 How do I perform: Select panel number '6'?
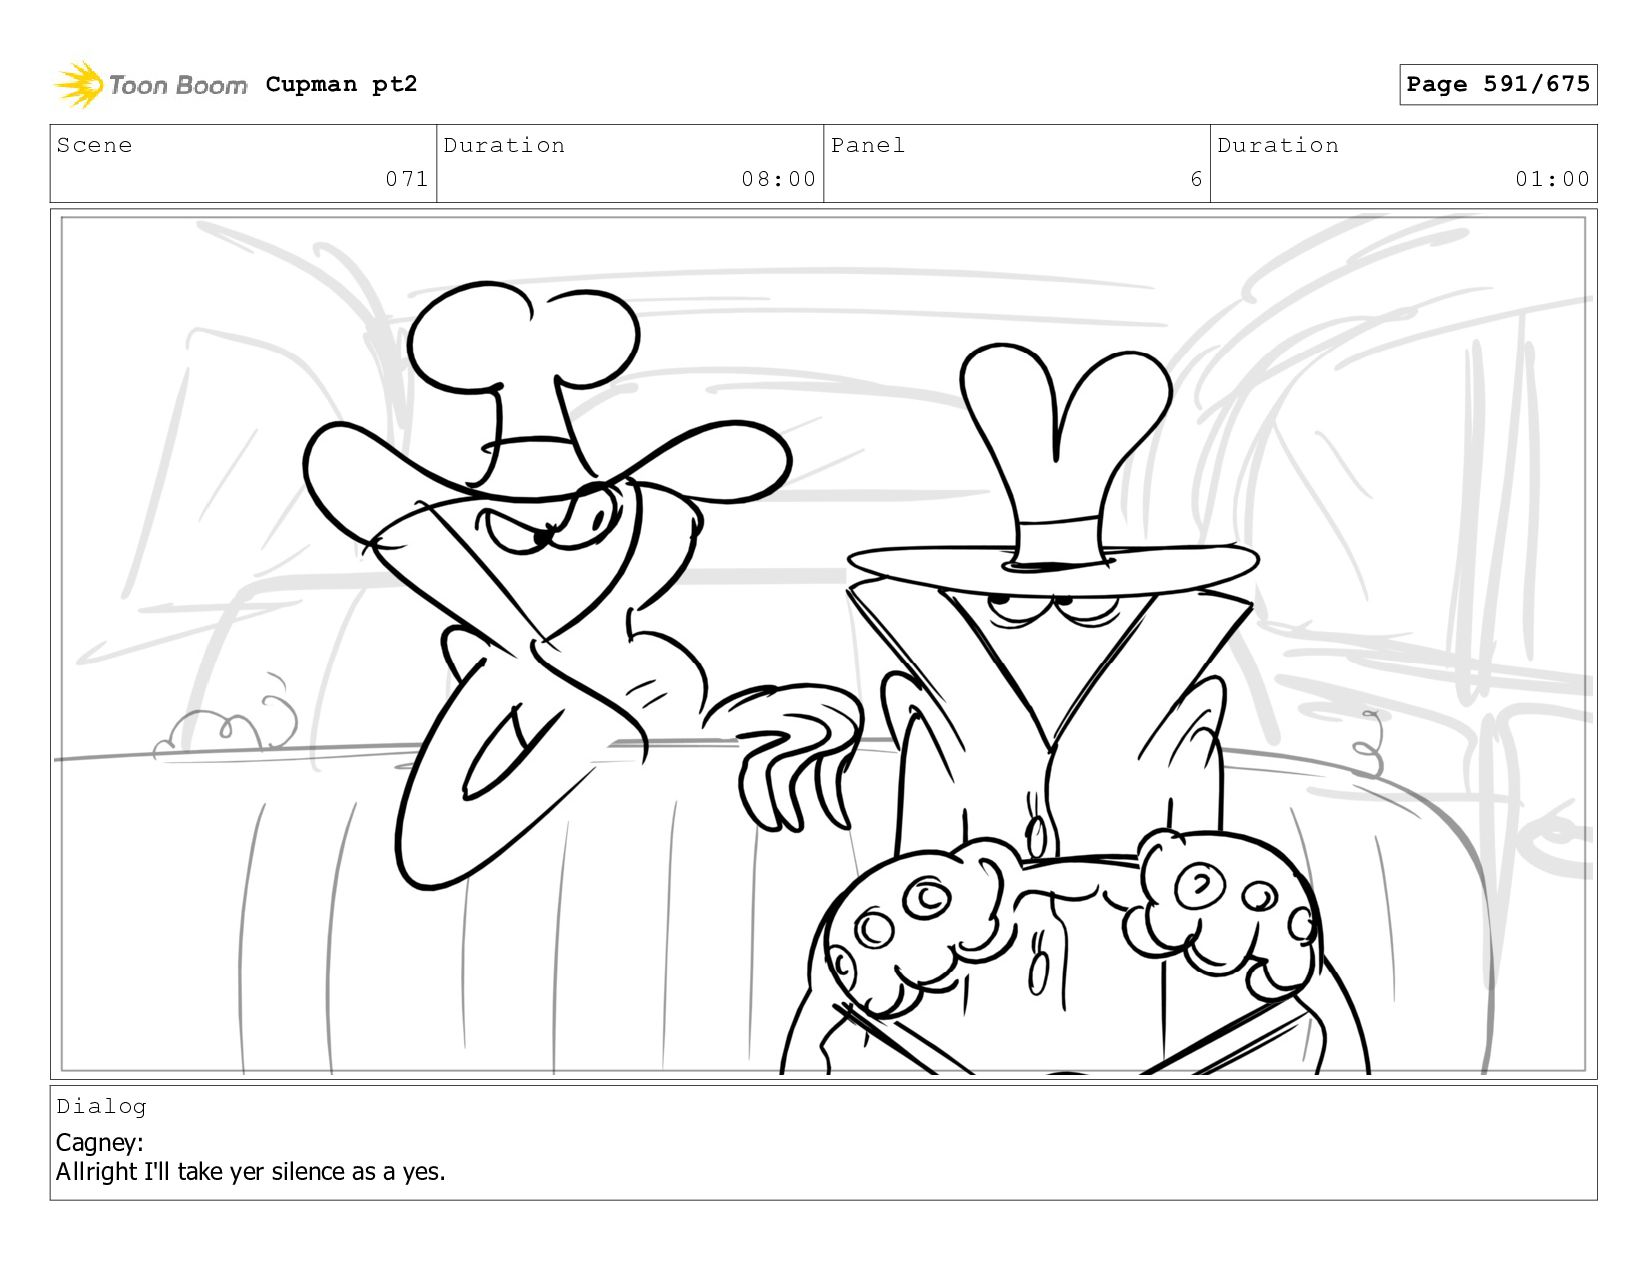pyautogui.click(x=1196, y=179)
